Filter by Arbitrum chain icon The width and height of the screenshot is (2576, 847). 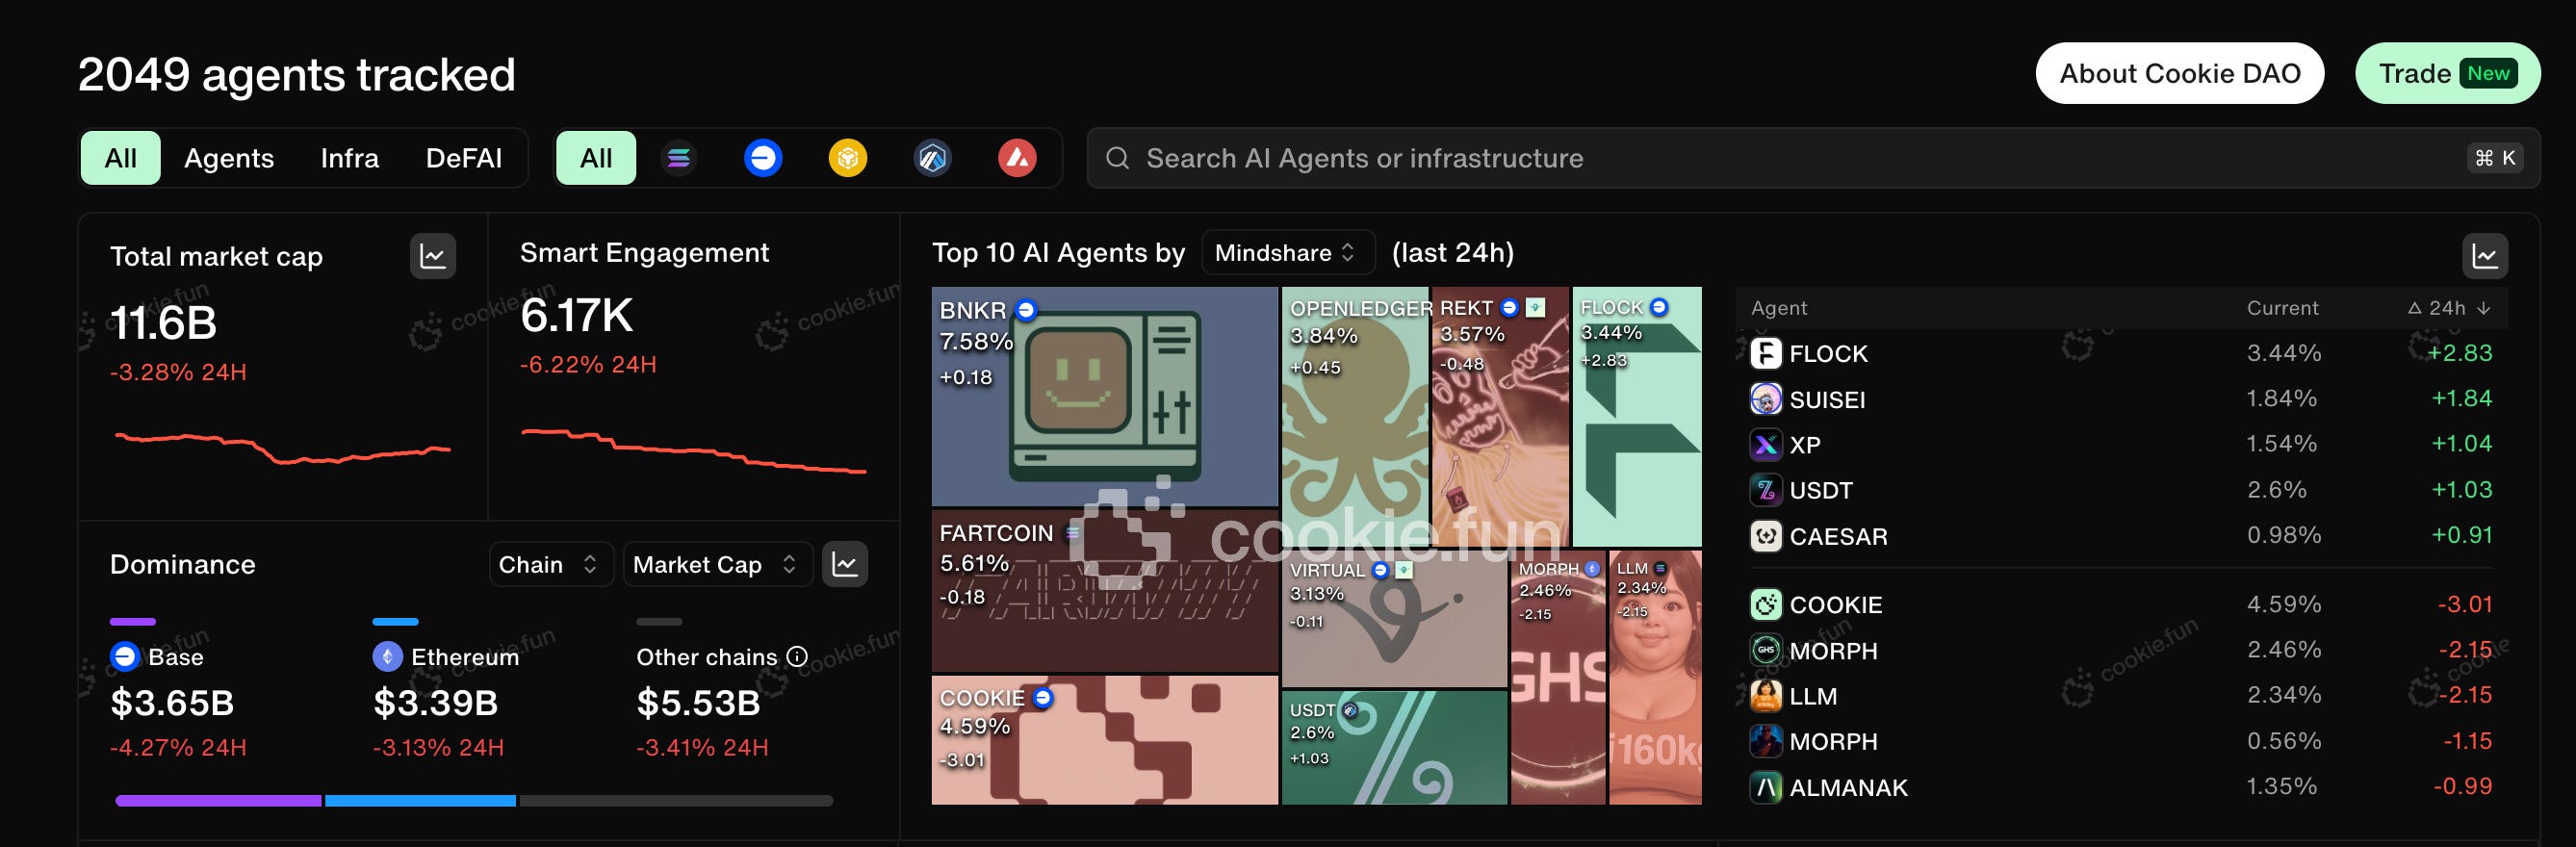(x=932, y=158)
